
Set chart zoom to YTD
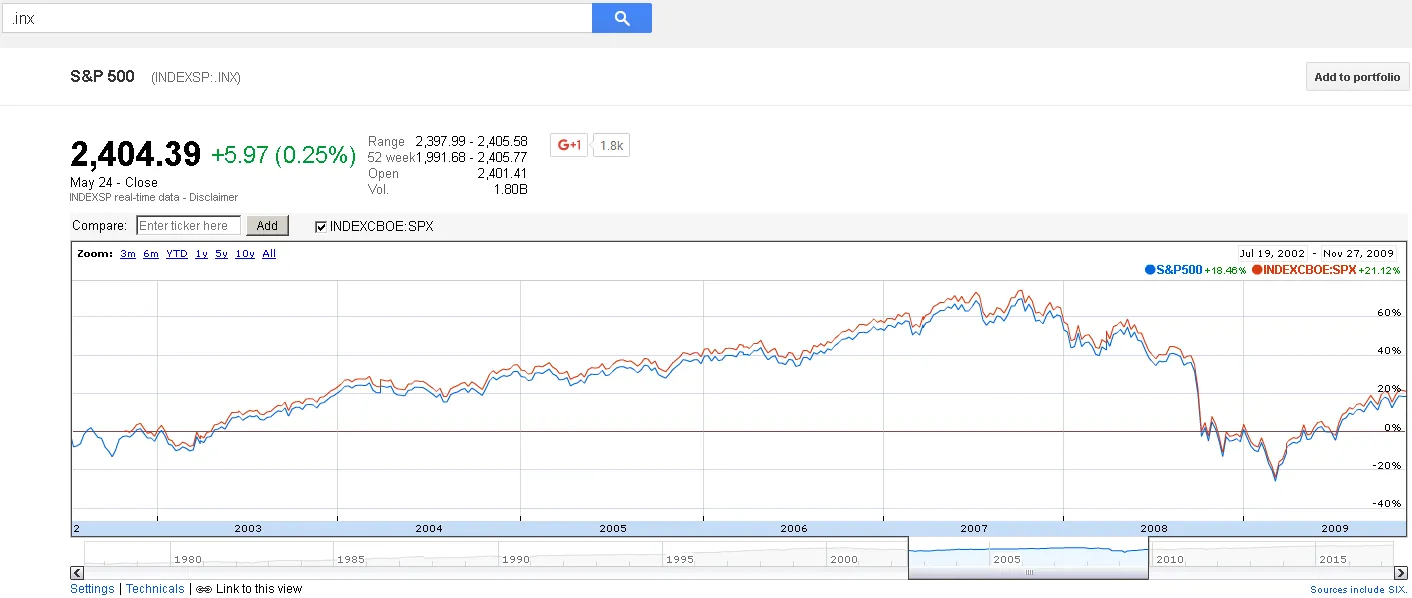[177, 254]
